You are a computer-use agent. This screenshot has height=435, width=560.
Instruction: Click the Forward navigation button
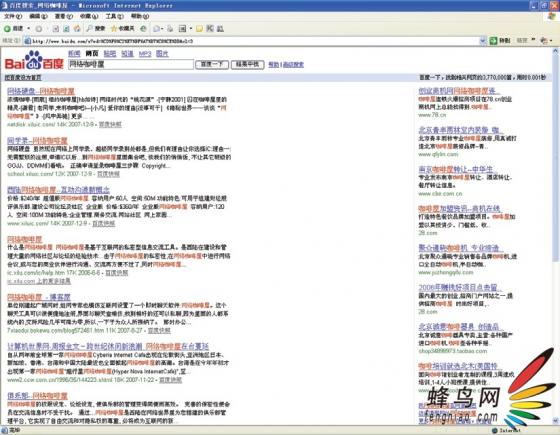pyautogui.click(x=39, y=29)
